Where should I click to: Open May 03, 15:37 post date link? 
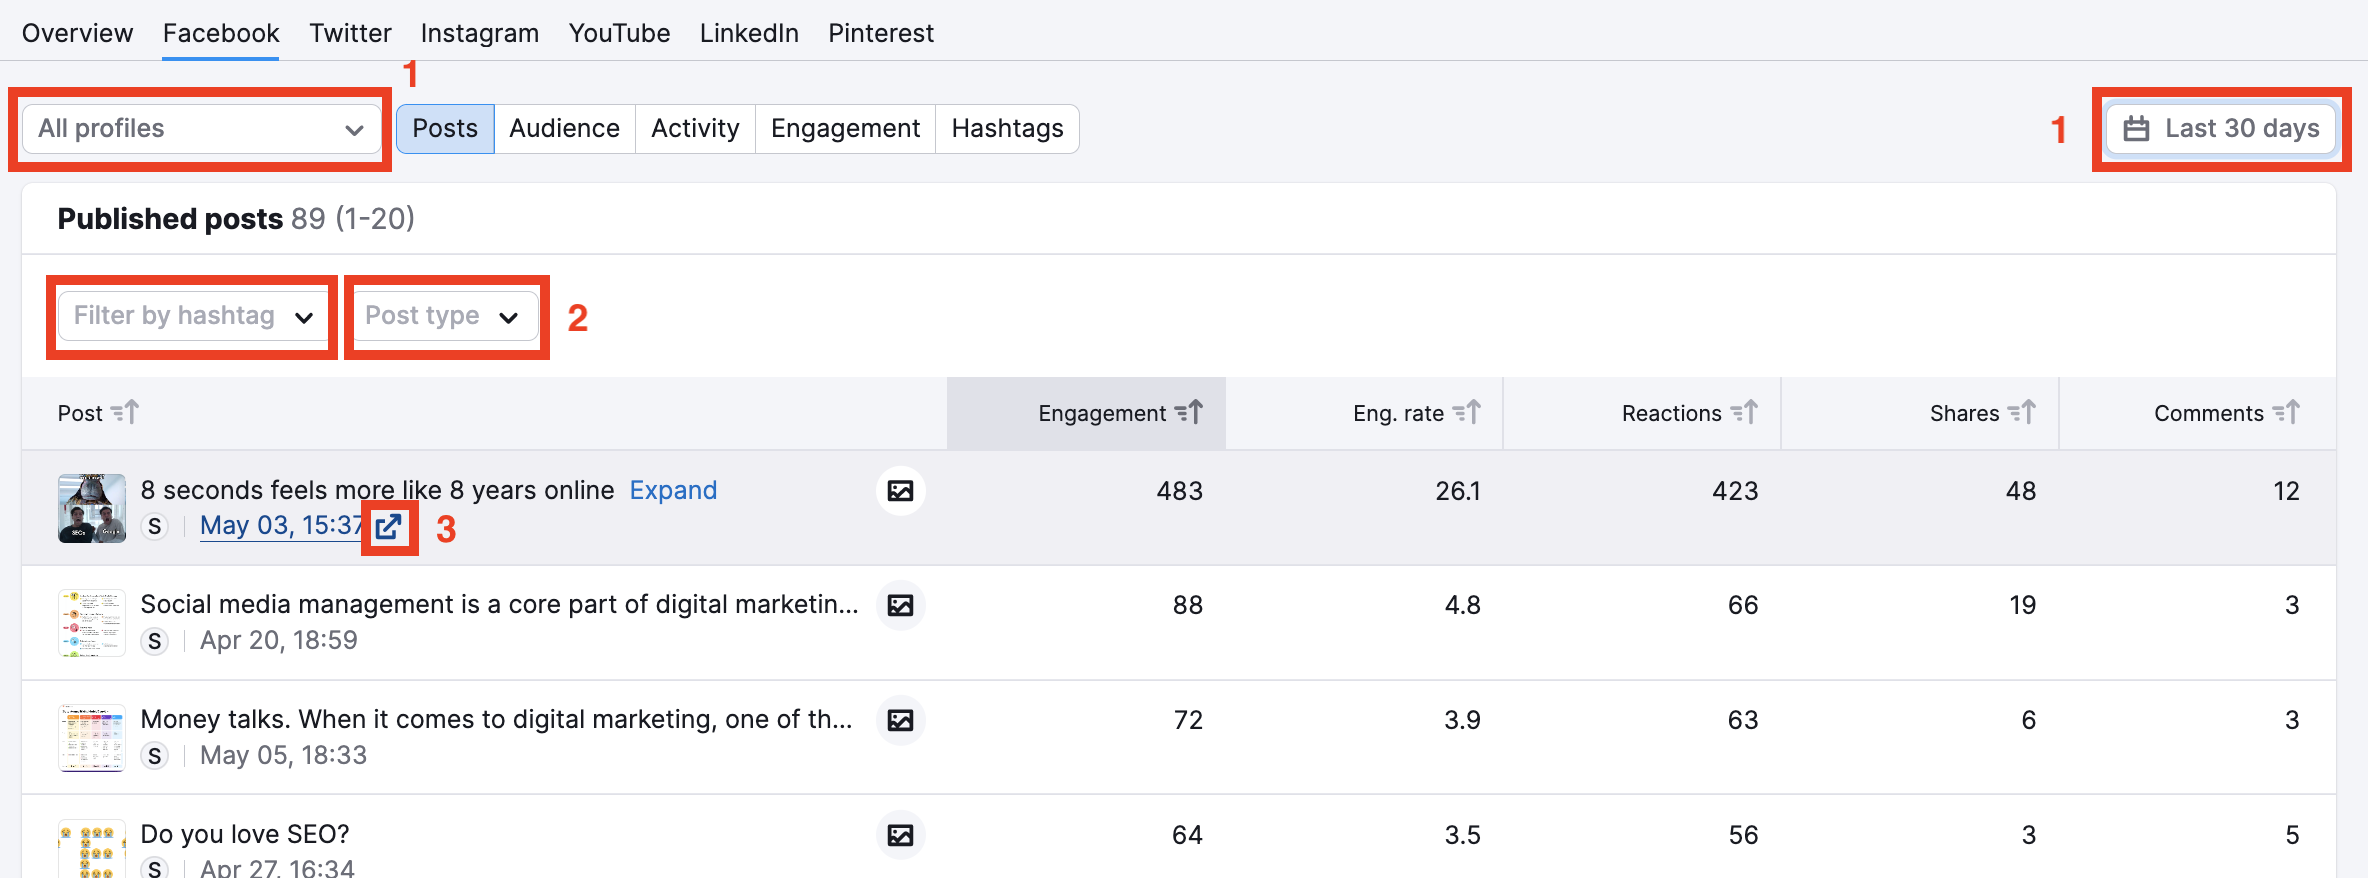click(x=281, y=526)
